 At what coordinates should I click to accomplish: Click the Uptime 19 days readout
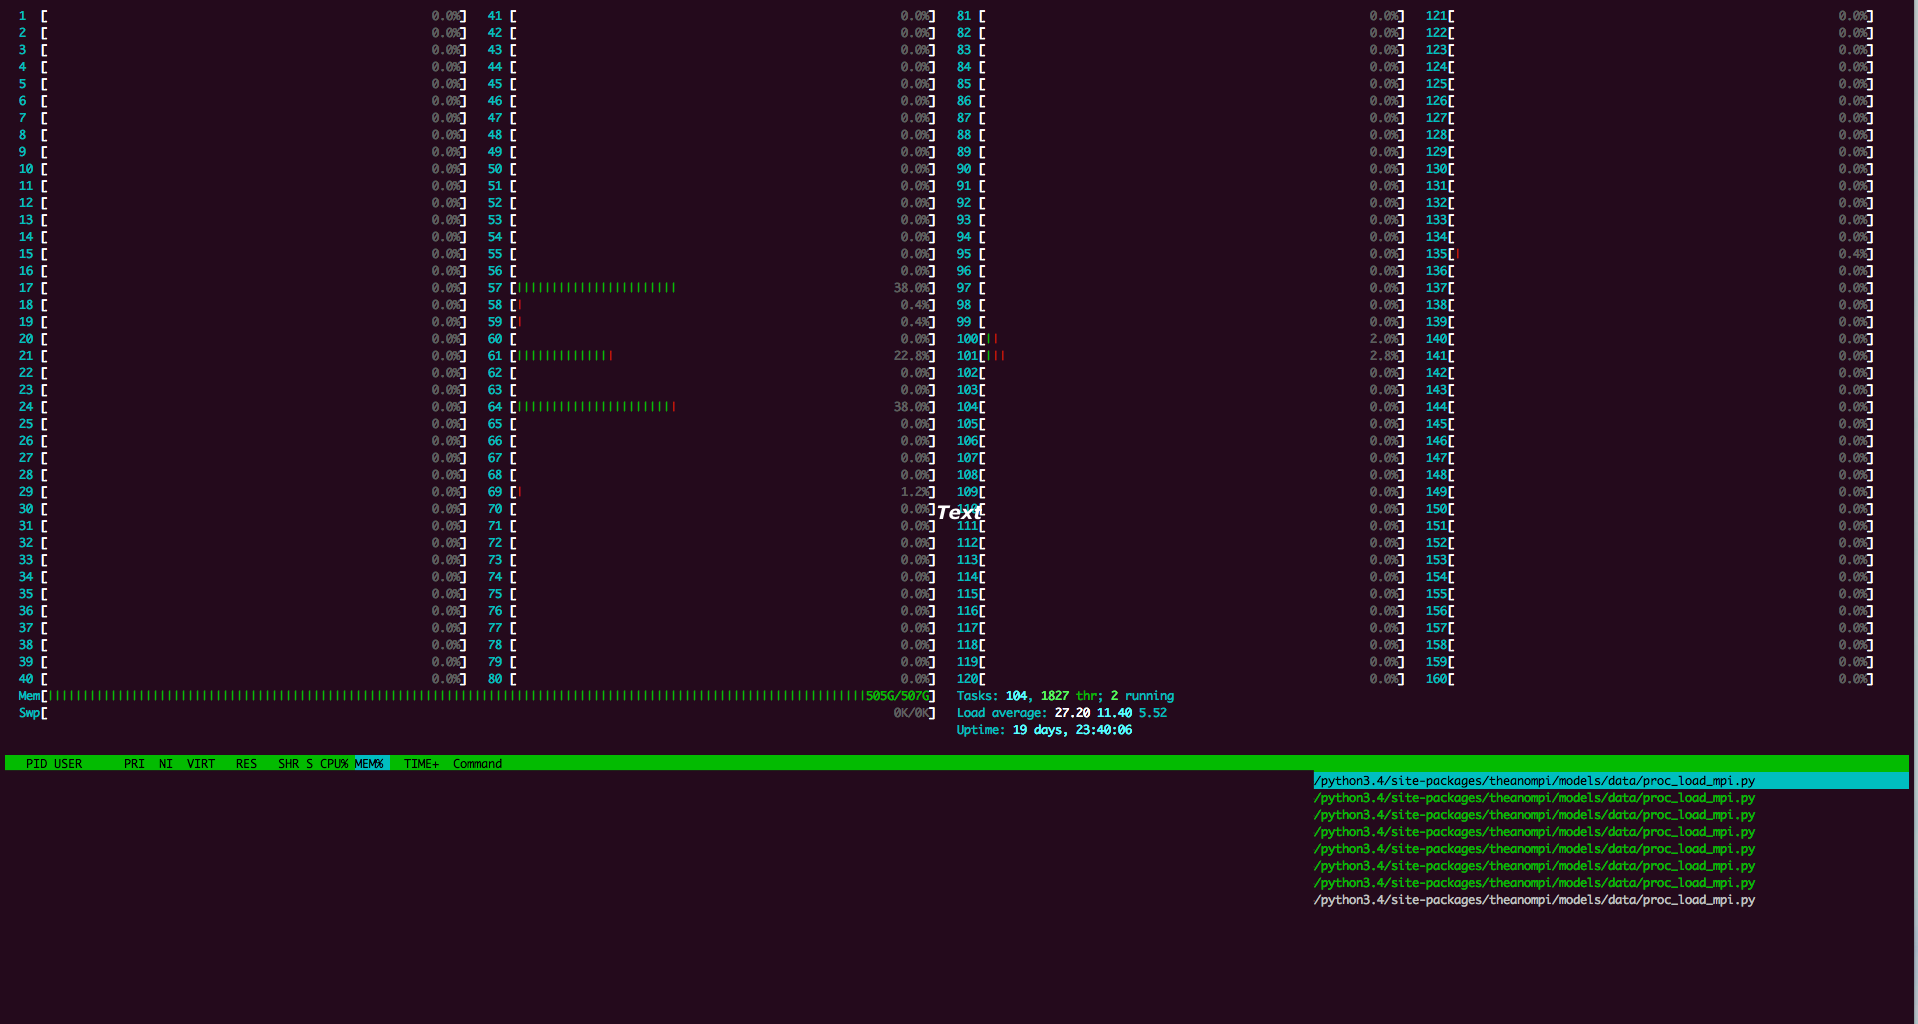click(1044, 730)
